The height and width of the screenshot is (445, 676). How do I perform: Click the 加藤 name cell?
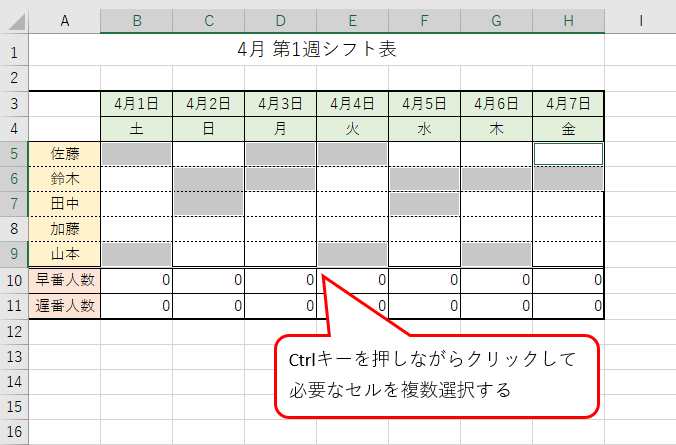65,229
